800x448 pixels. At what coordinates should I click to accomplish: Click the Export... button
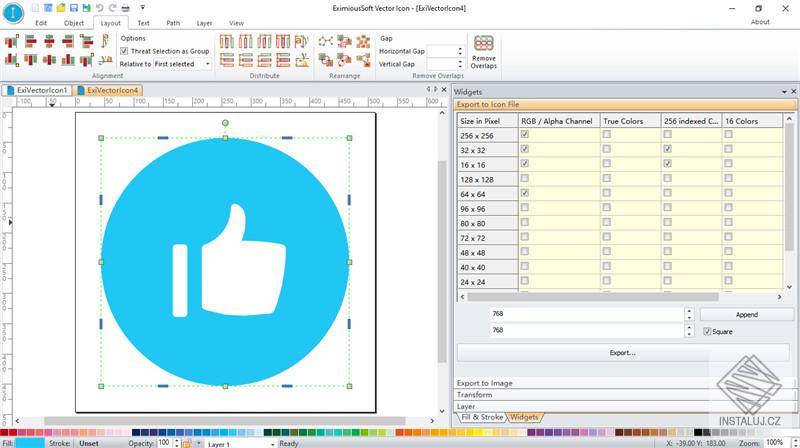pos(622,353)
